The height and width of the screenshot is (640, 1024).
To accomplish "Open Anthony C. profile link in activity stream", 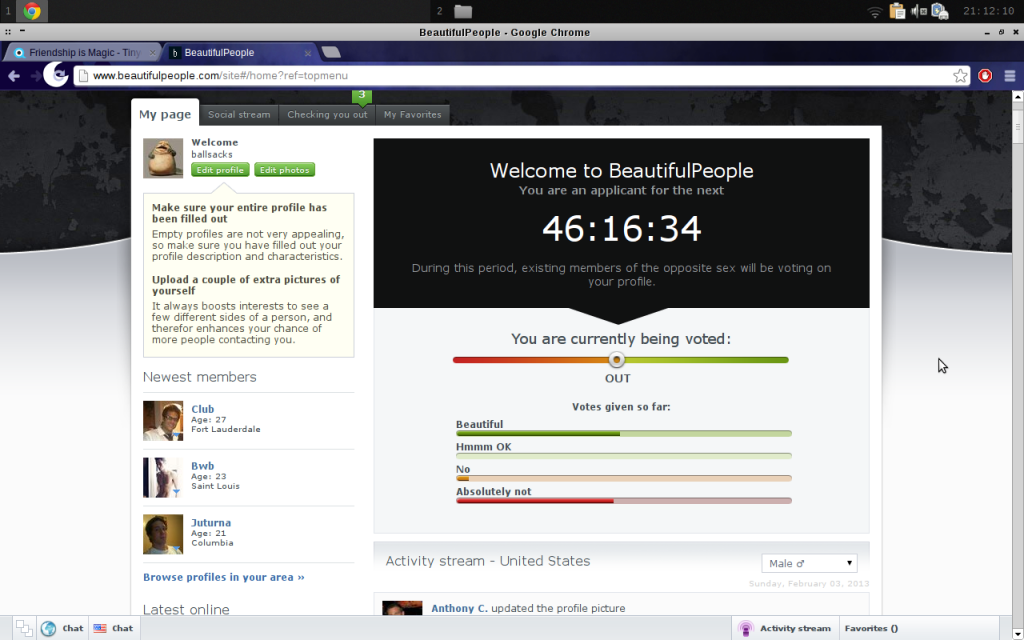I will click(x=459, y=608).
